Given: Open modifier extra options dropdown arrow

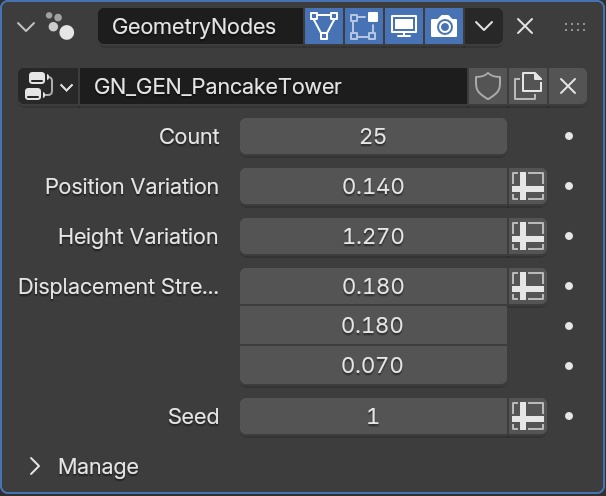Looking at the screenshot, I should pyautogui.click(x=484, y=27).
